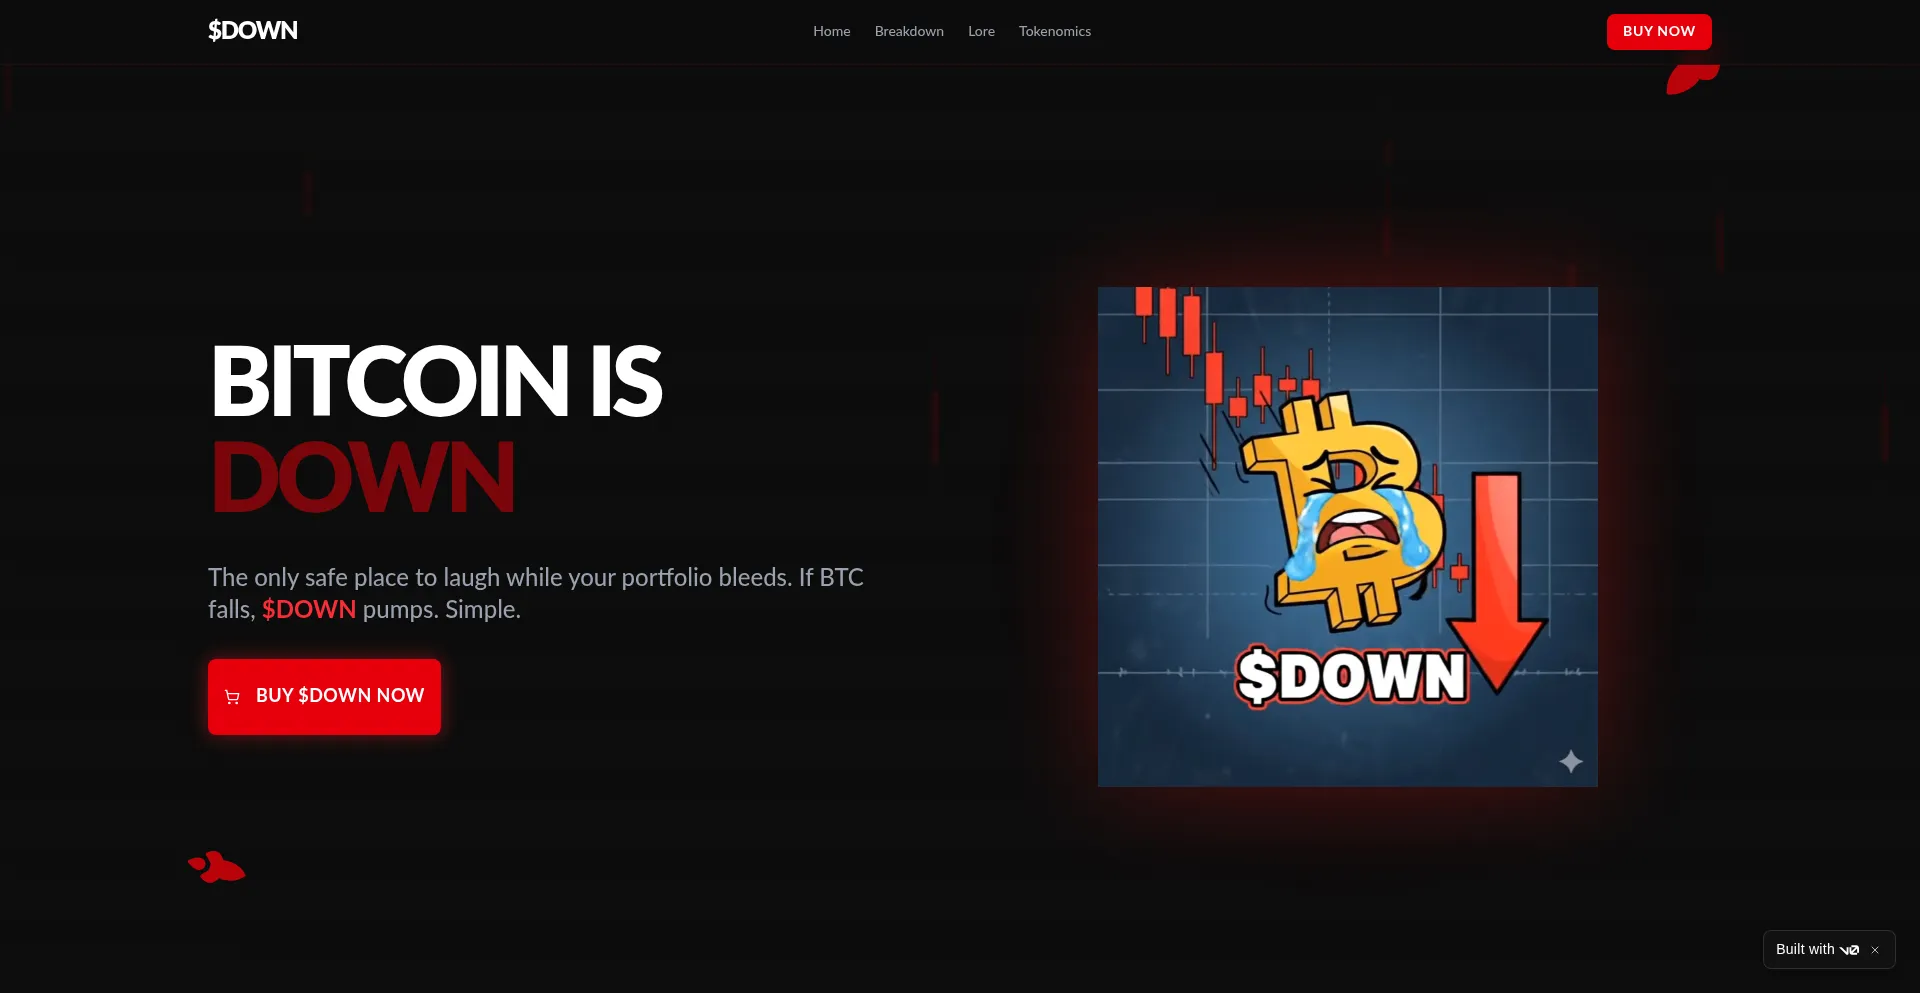Open the Home nav link
This screenshot has width=1920, height=993.
pyautogui.click(x=831, y=31)
